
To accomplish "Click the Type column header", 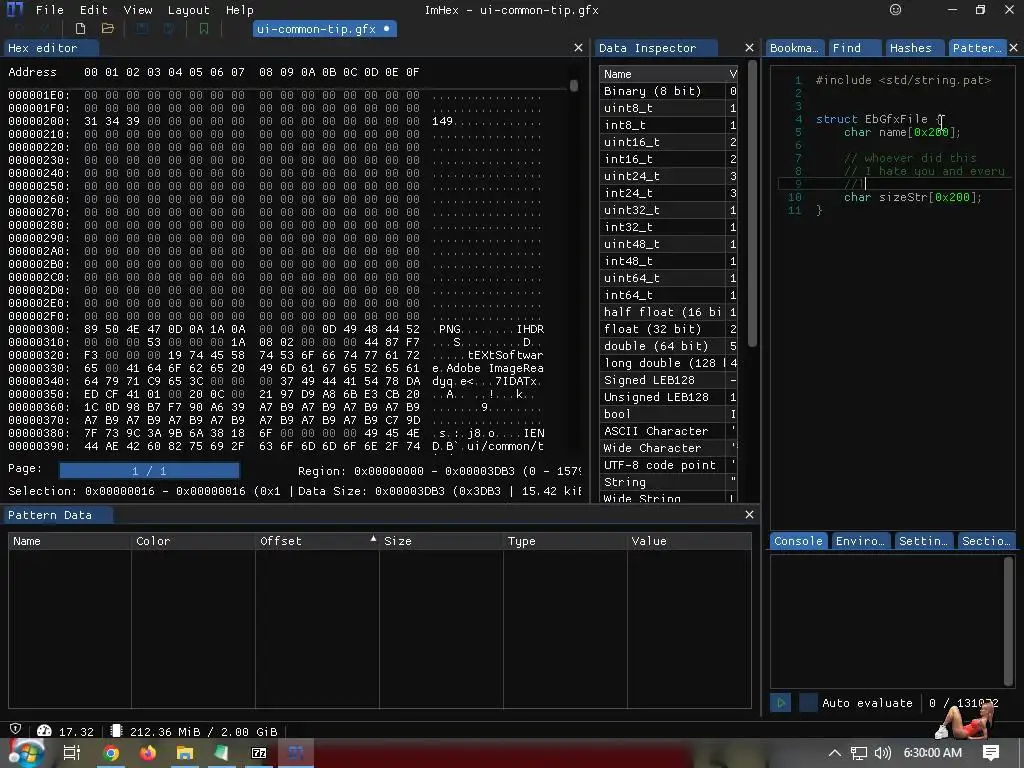I will pos(565,541).
